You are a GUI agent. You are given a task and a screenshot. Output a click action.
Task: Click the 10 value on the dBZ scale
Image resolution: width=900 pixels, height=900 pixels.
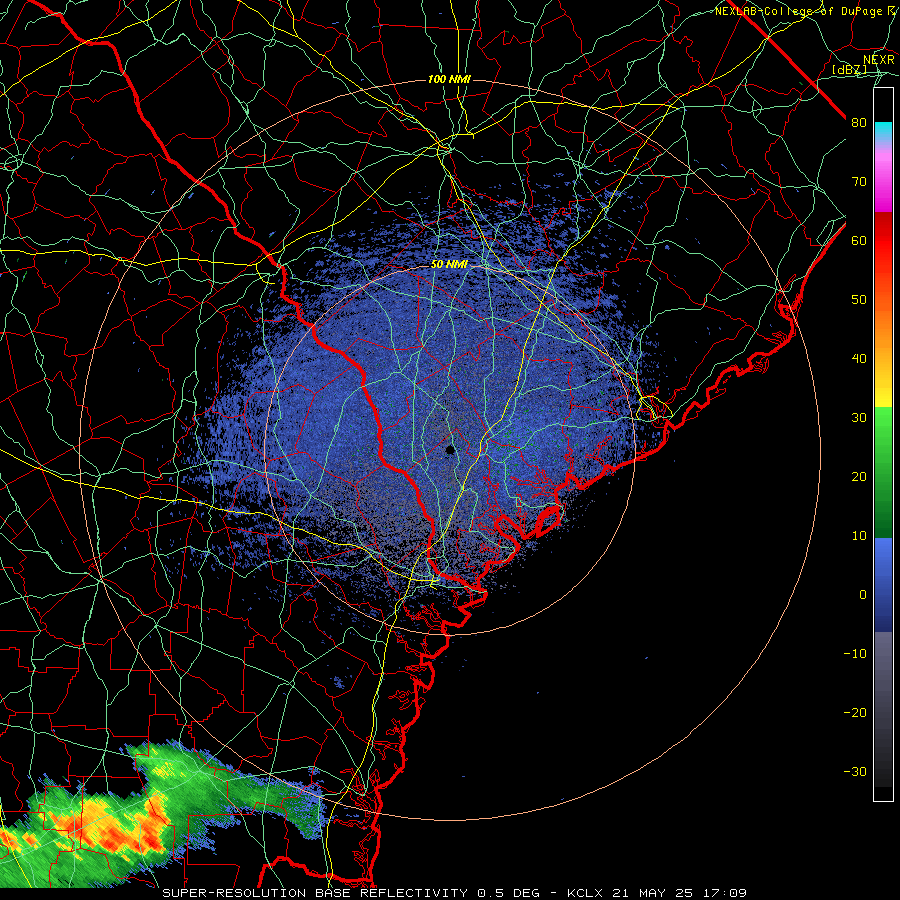(x=859, y=536)
